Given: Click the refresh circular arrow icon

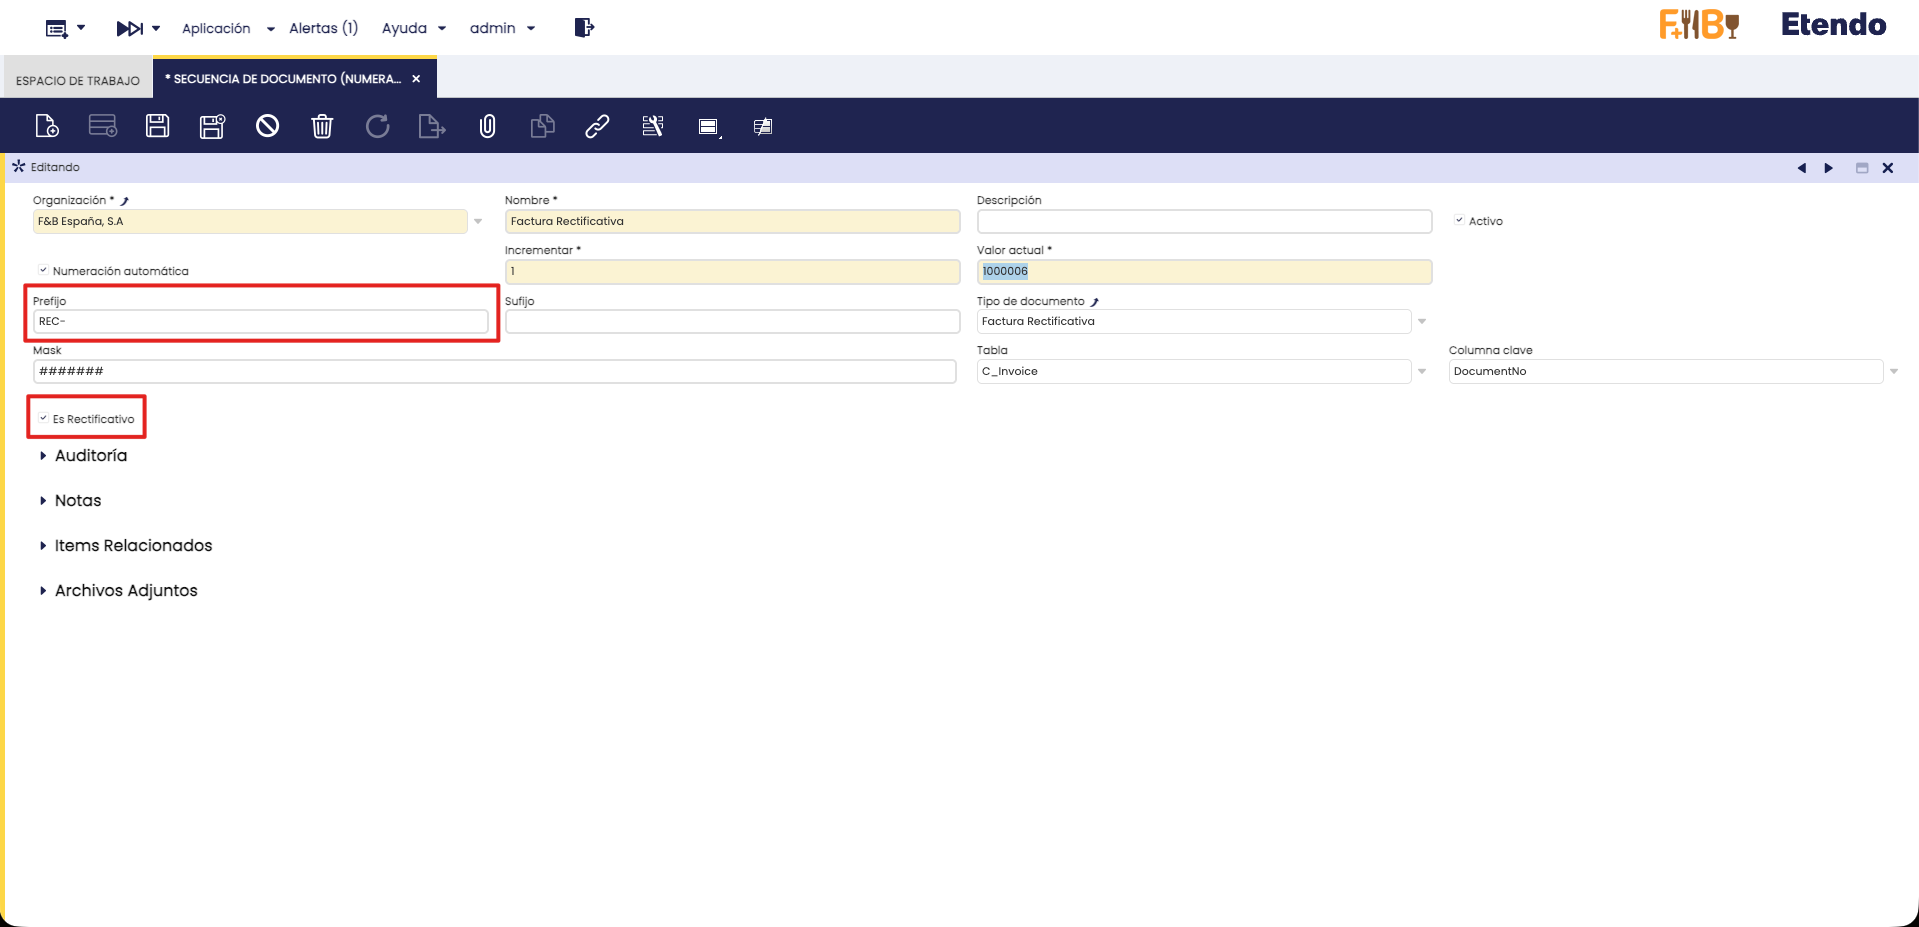Looking at the screenshot, I should [377, 126].
